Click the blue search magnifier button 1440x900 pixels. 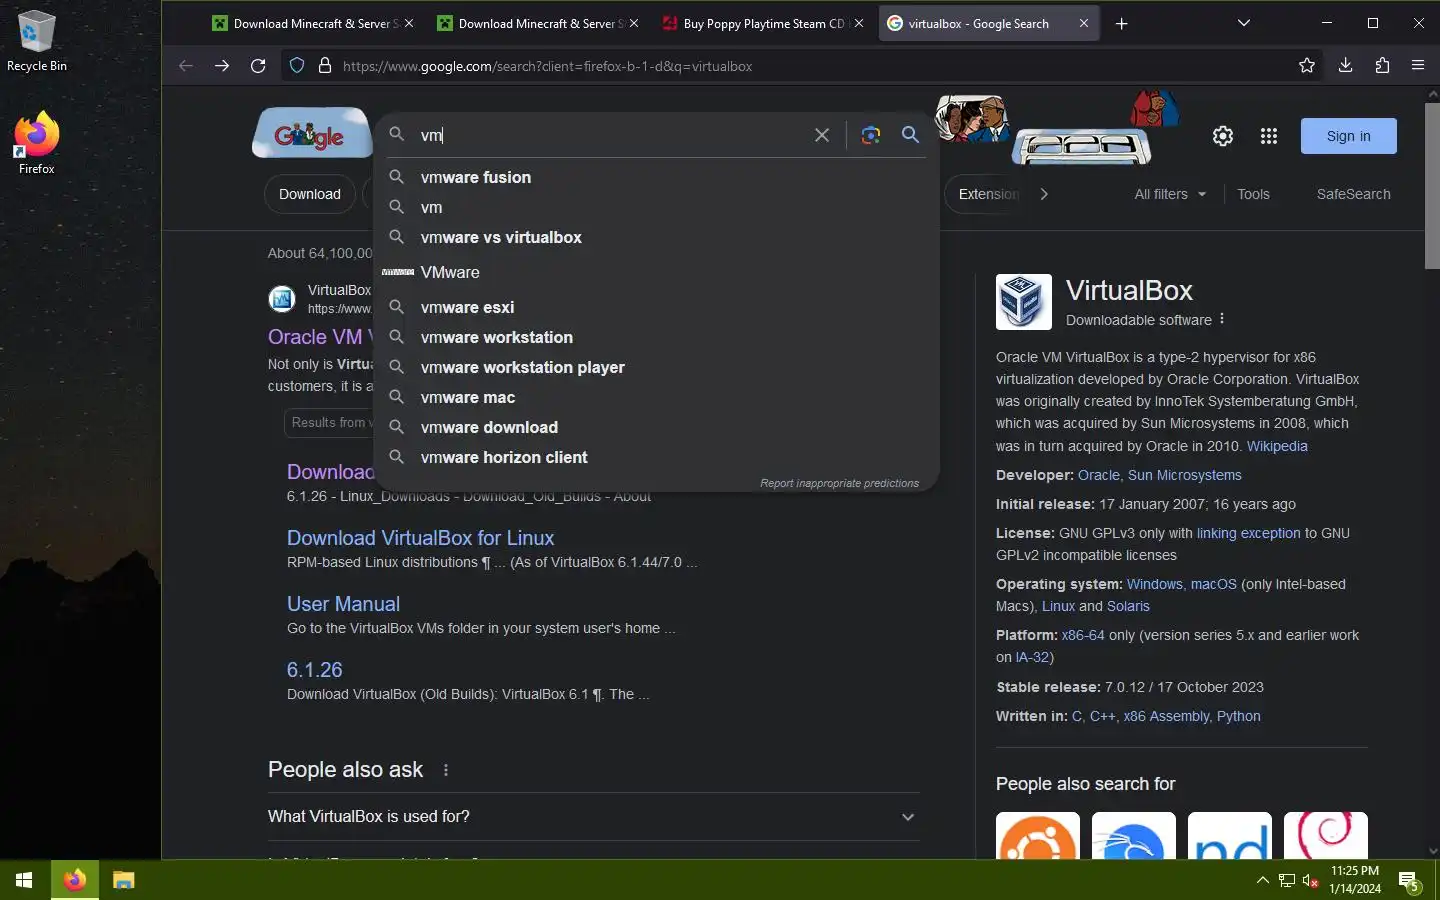910,135
